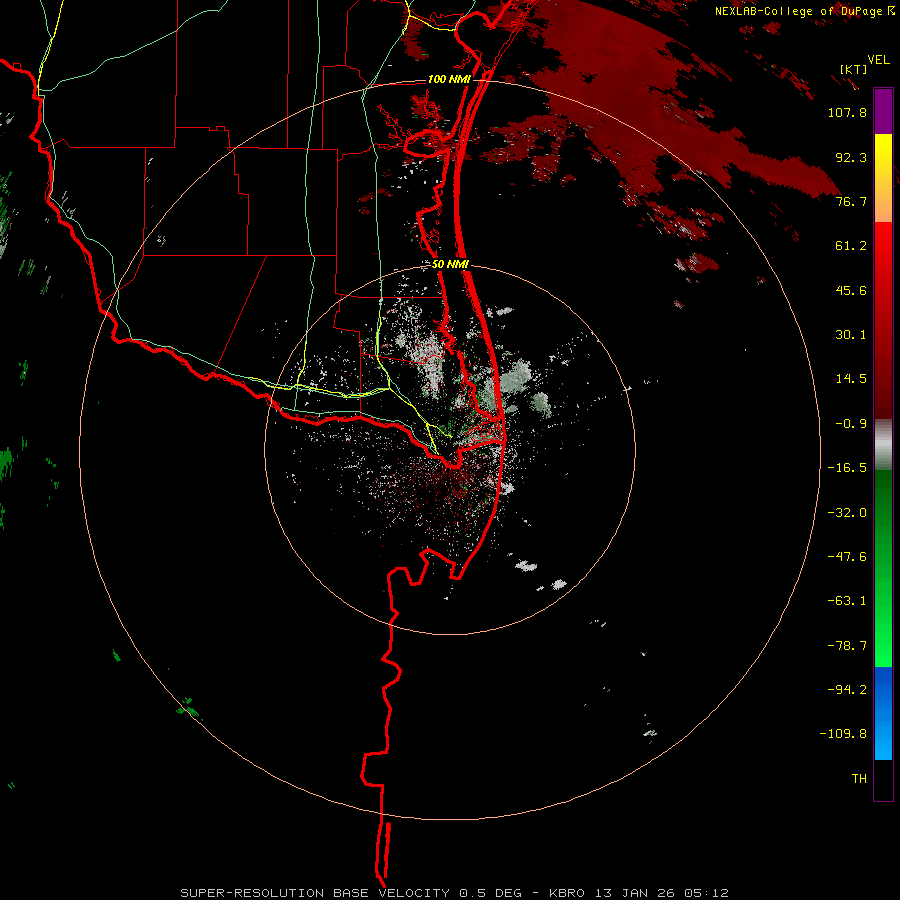
Task: Click the 92.3 legend value
Action: click(851, 157)
